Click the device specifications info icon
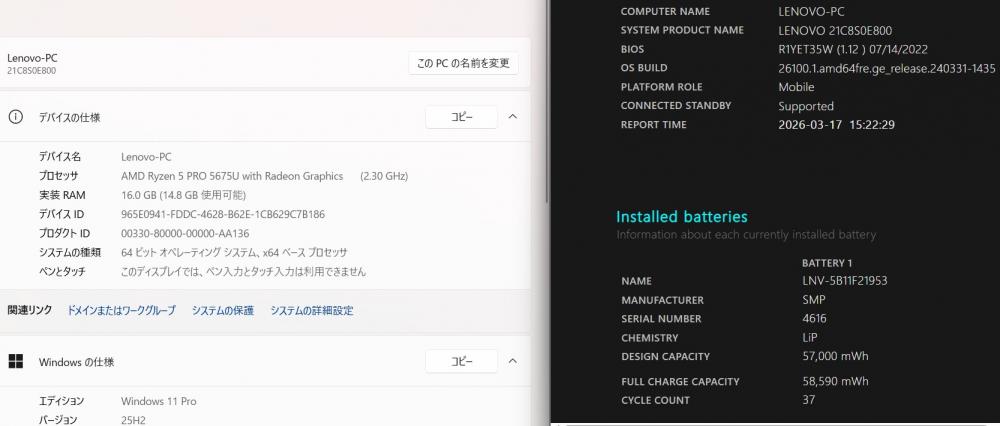 [15, 117]
